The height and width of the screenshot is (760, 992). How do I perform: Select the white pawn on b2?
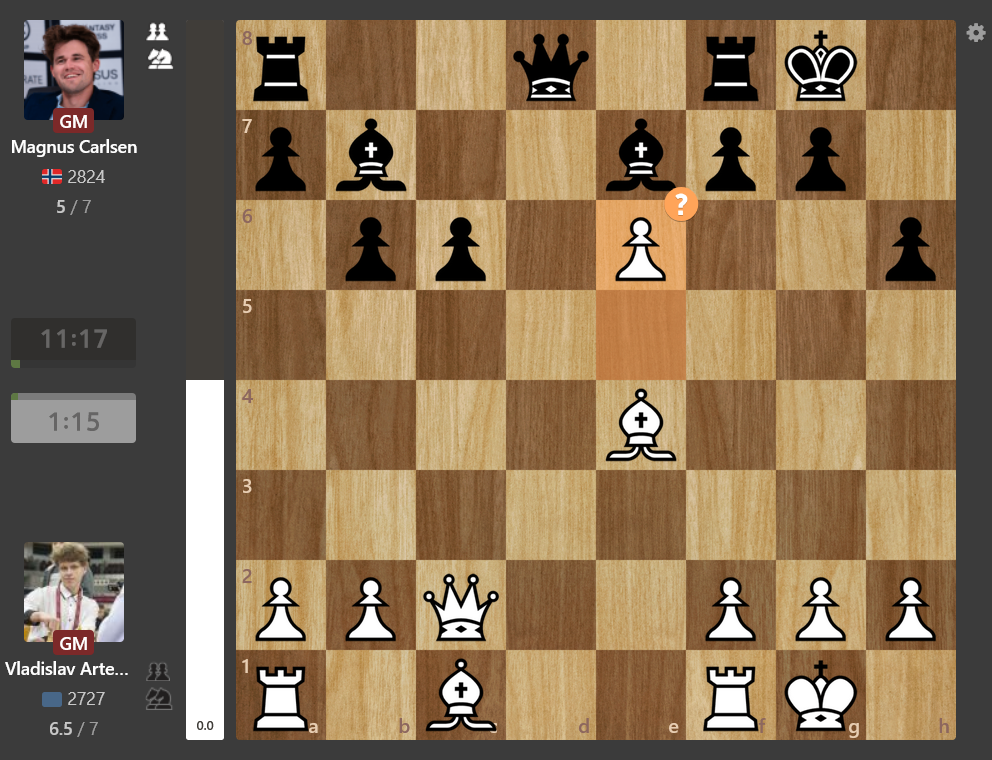[371, 609]
